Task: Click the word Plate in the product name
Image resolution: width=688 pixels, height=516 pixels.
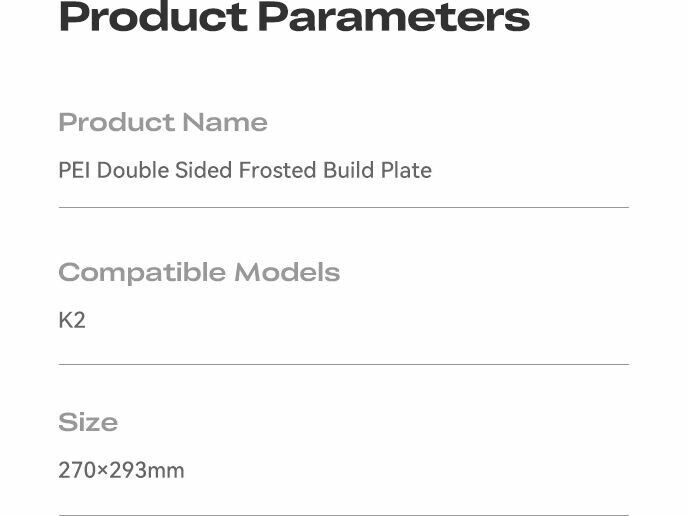Action: [406, 170]
